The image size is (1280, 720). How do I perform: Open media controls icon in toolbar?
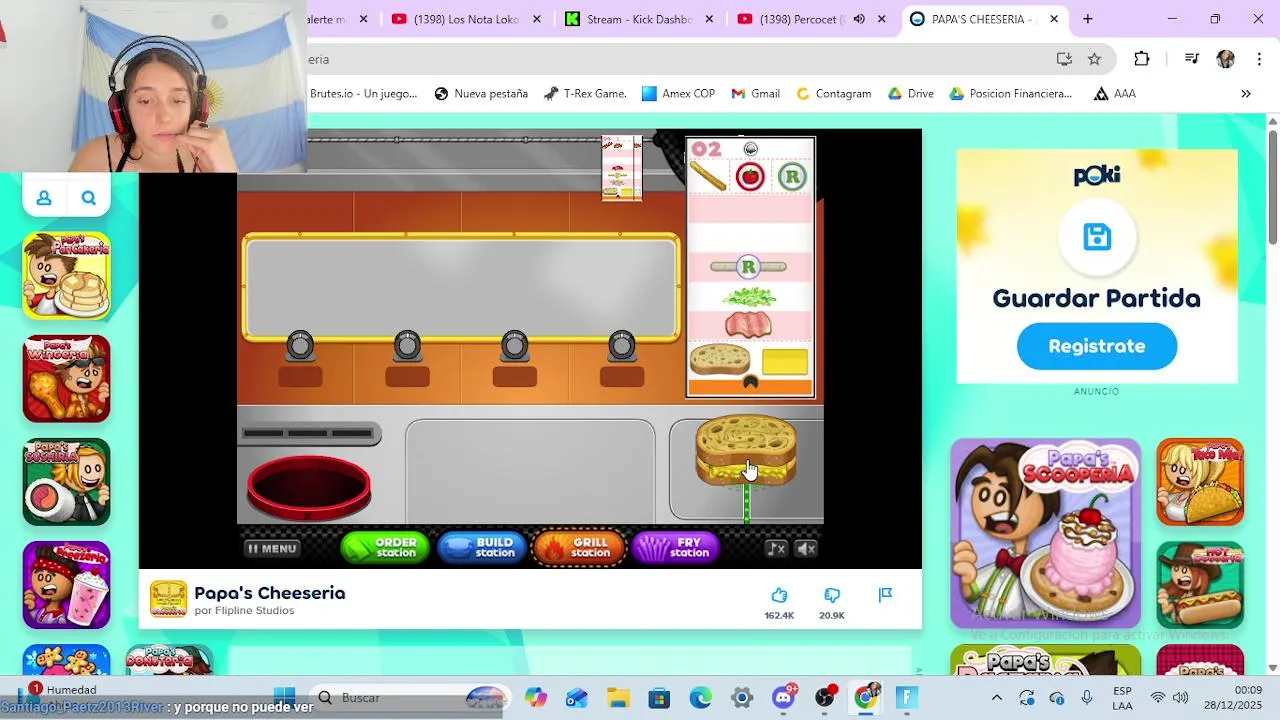tap(1191, 59)
